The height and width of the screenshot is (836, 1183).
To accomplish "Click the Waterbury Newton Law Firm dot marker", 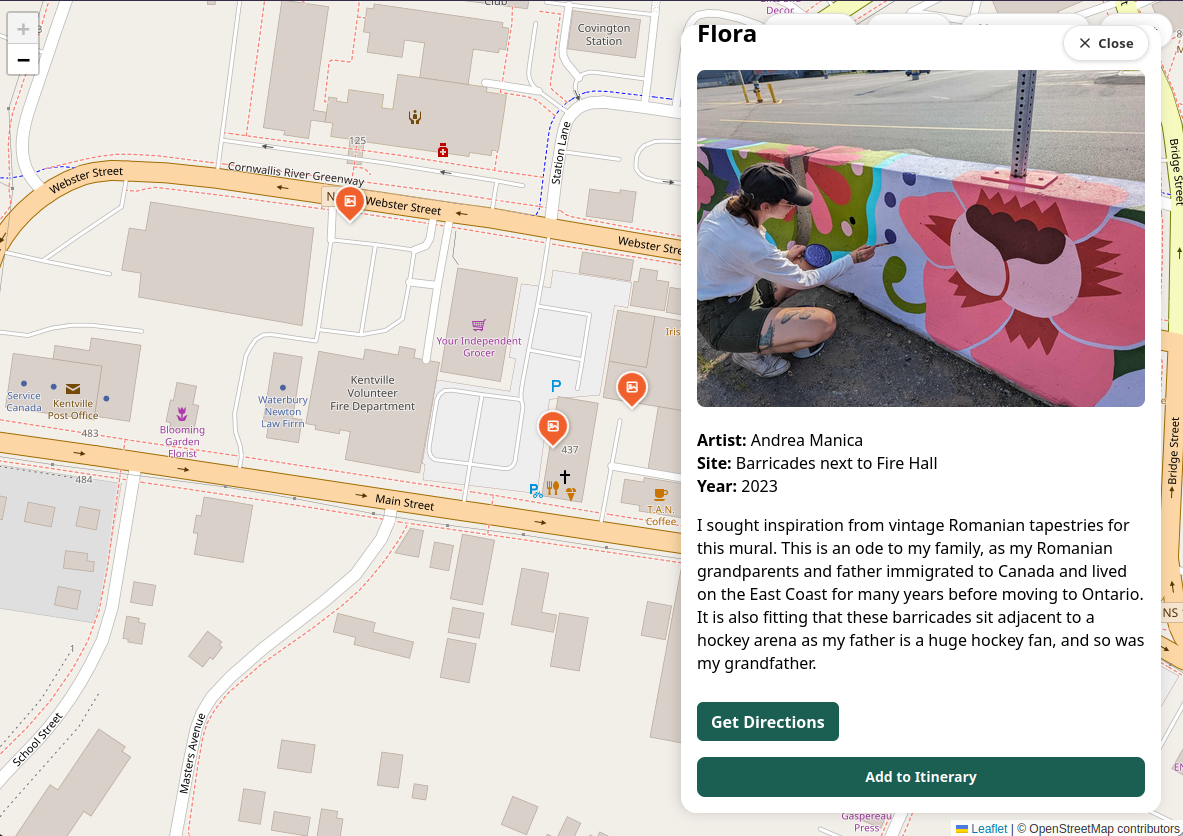I will tap(283, 388).
